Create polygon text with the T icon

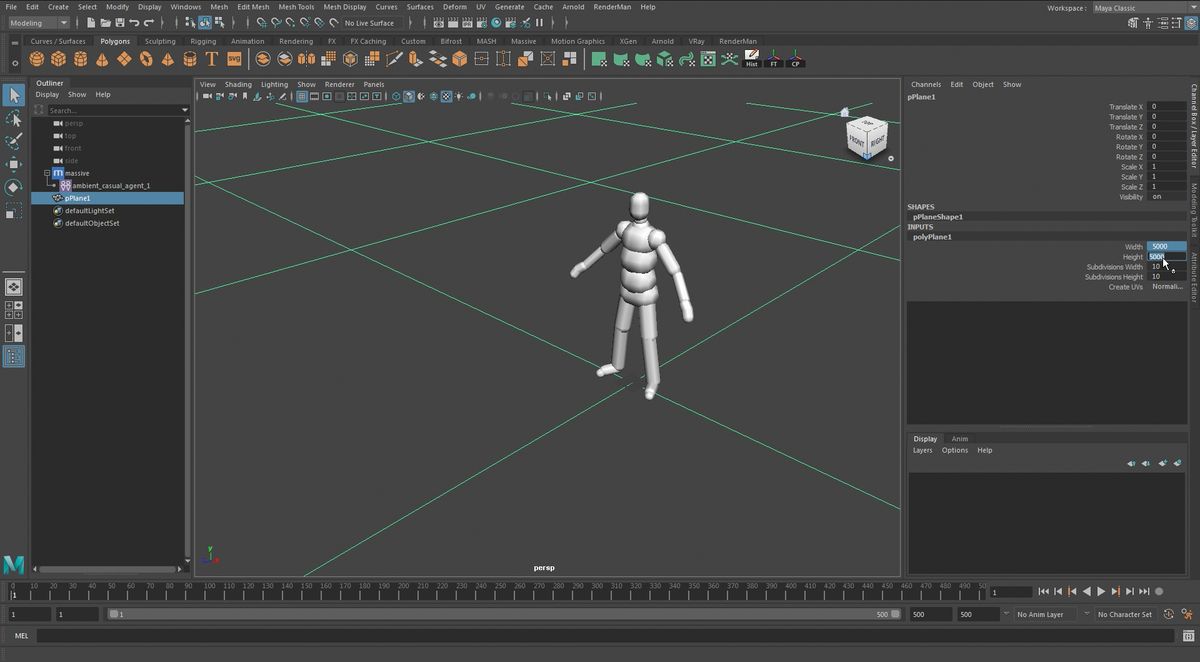click(x=212, y=59)
